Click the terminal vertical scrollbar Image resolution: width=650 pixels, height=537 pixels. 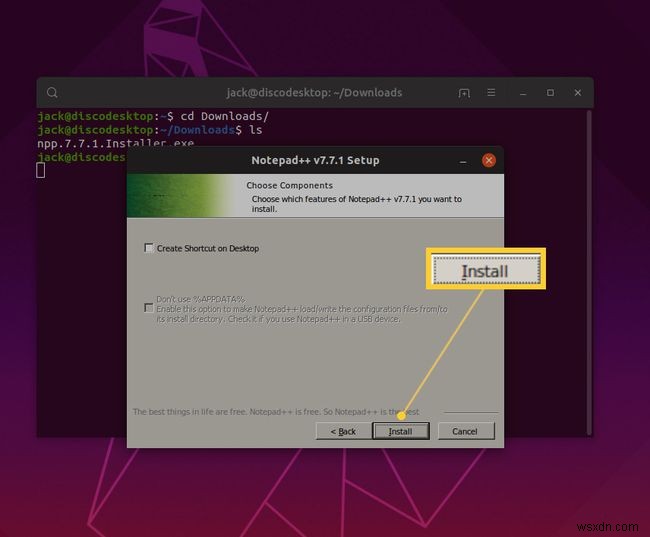tap(589, 272)
